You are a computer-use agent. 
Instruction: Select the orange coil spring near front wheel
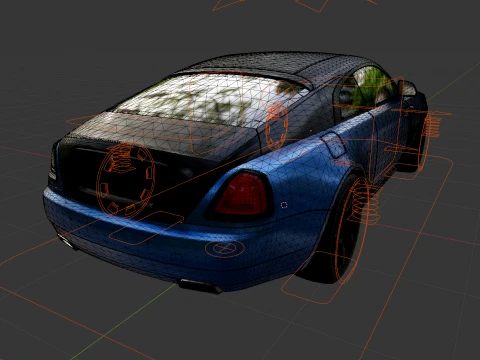click(x=435, y=124)
